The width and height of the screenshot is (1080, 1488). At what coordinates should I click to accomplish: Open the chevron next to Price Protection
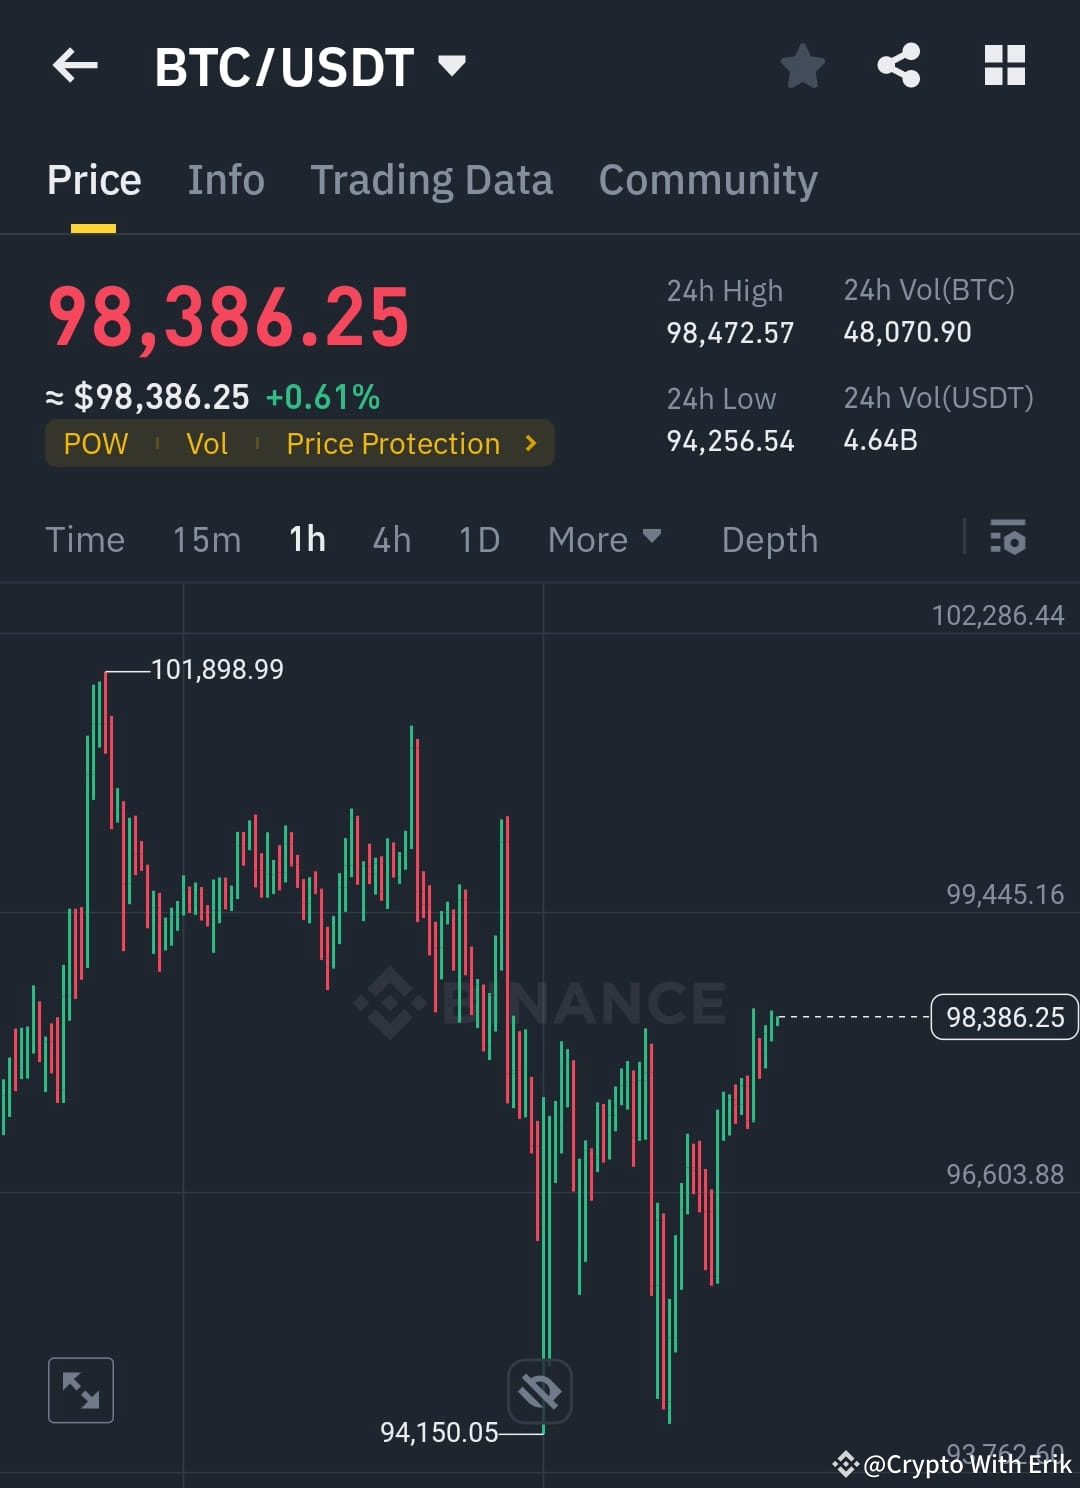[531, 443]
